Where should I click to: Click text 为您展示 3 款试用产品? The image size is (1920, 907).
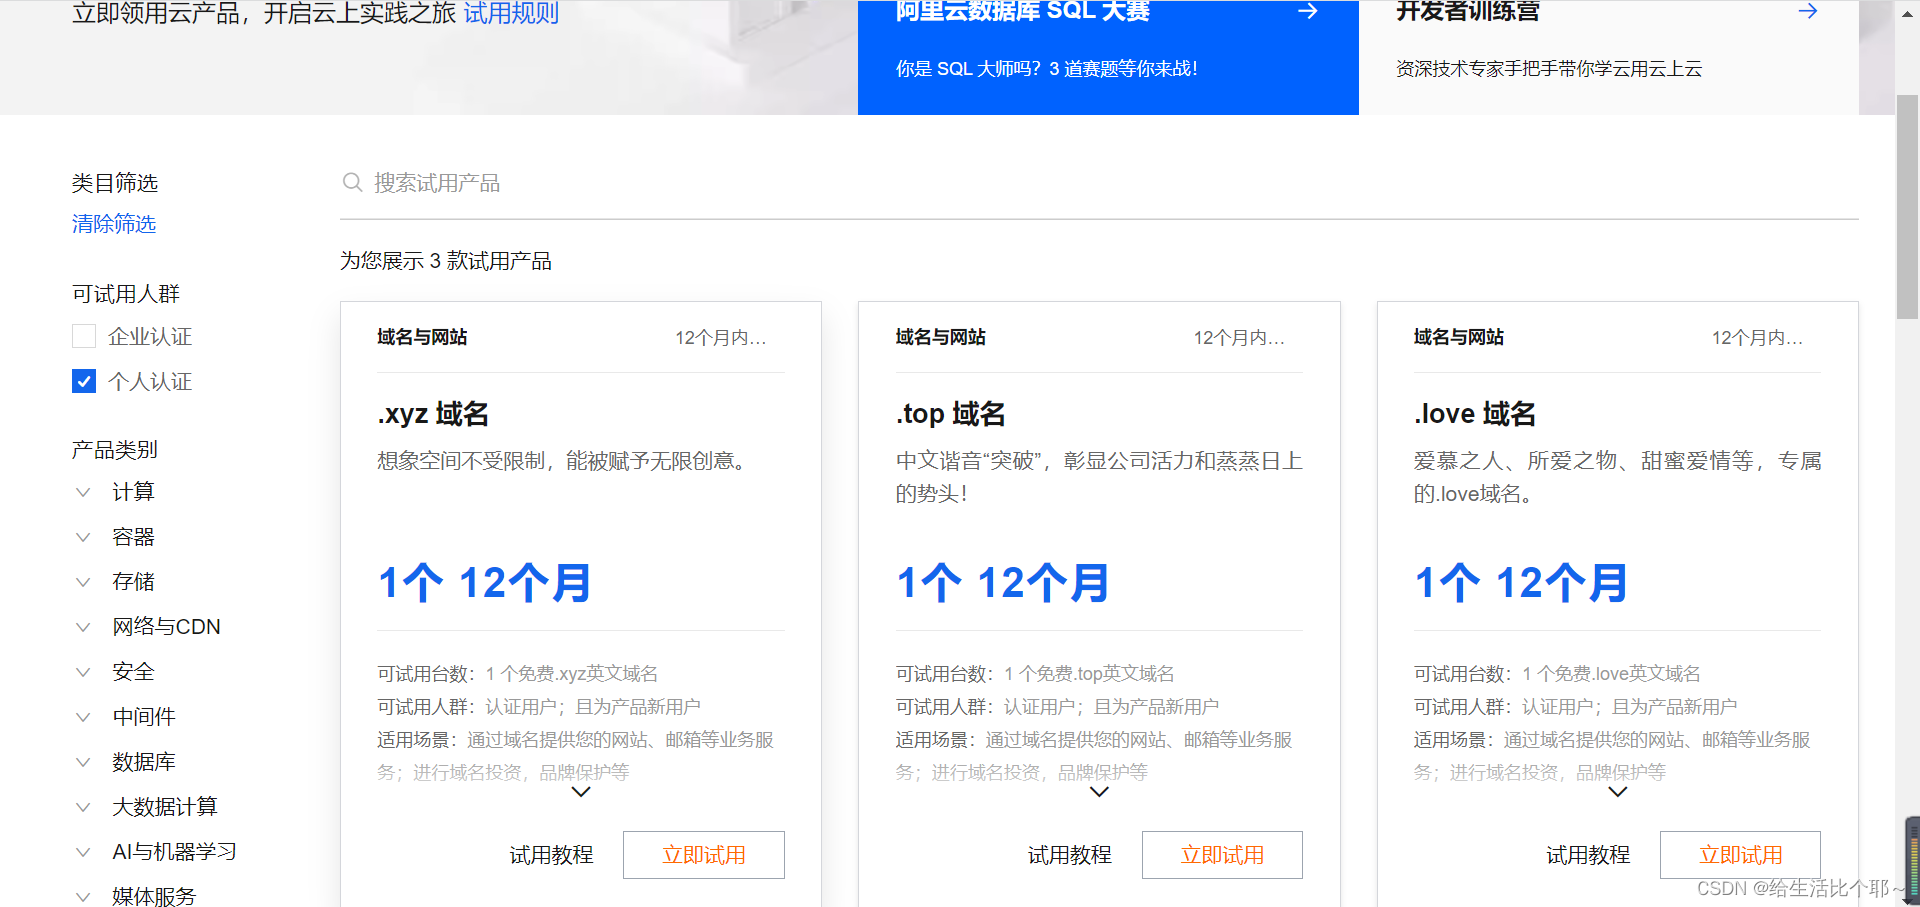pyautogui.click(x=446, y=261)
